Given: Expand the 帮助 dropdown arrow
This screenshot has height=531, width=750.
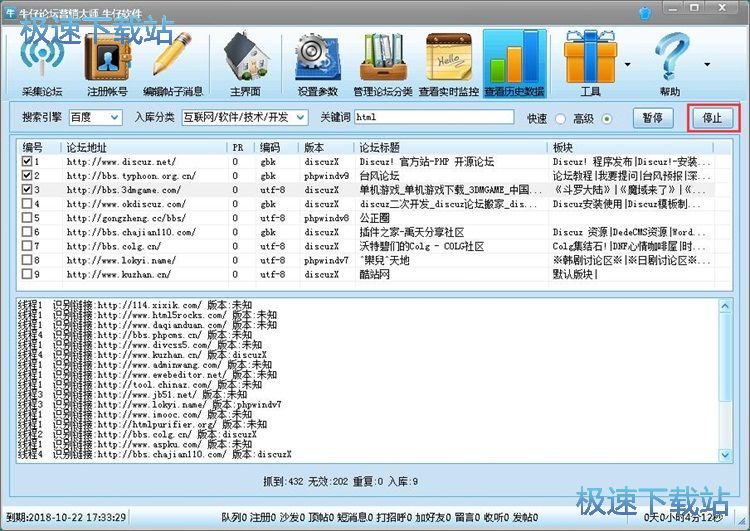Looking at the screenshot, I should [x=707, y=65].
